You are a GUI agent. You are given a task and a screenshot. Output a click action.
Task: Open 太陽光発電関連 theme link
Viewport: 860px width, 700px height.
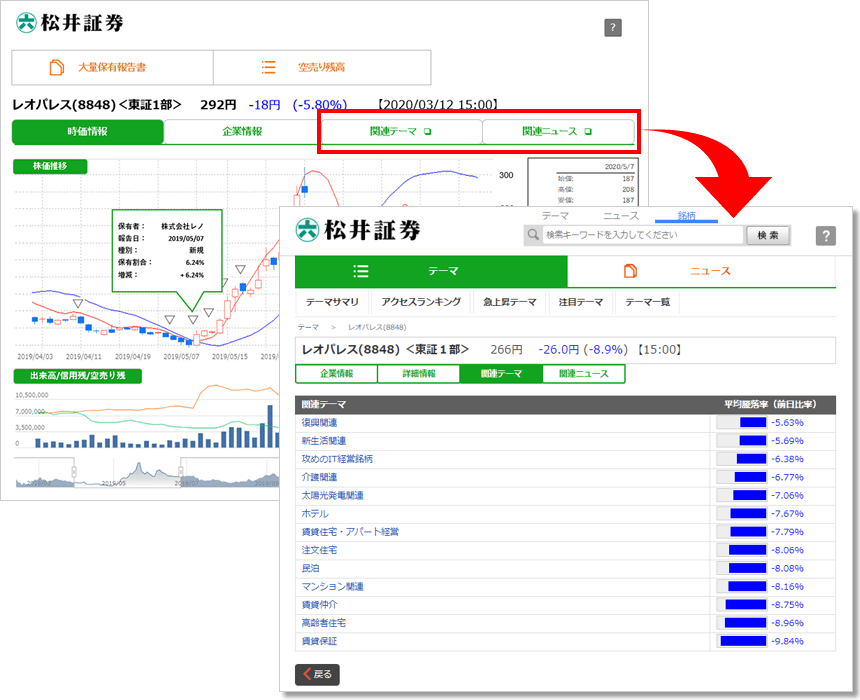332,495
